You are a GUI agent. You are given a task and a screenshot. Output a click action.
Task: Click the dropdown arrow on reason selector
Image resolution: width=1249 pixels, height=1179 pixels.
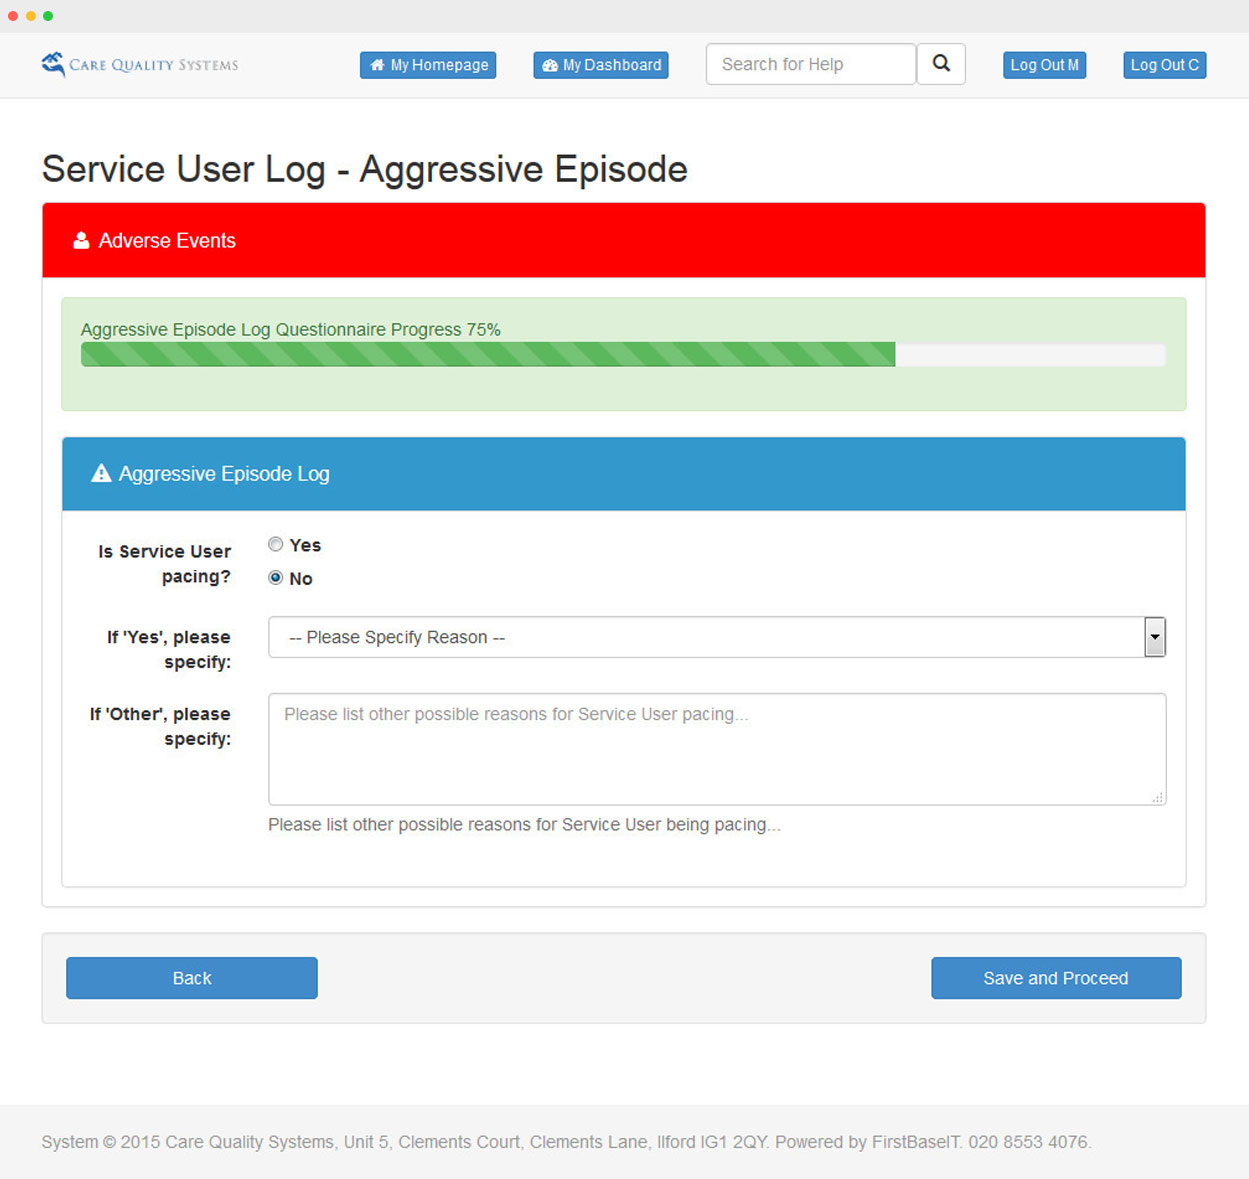pos(1155,637)
